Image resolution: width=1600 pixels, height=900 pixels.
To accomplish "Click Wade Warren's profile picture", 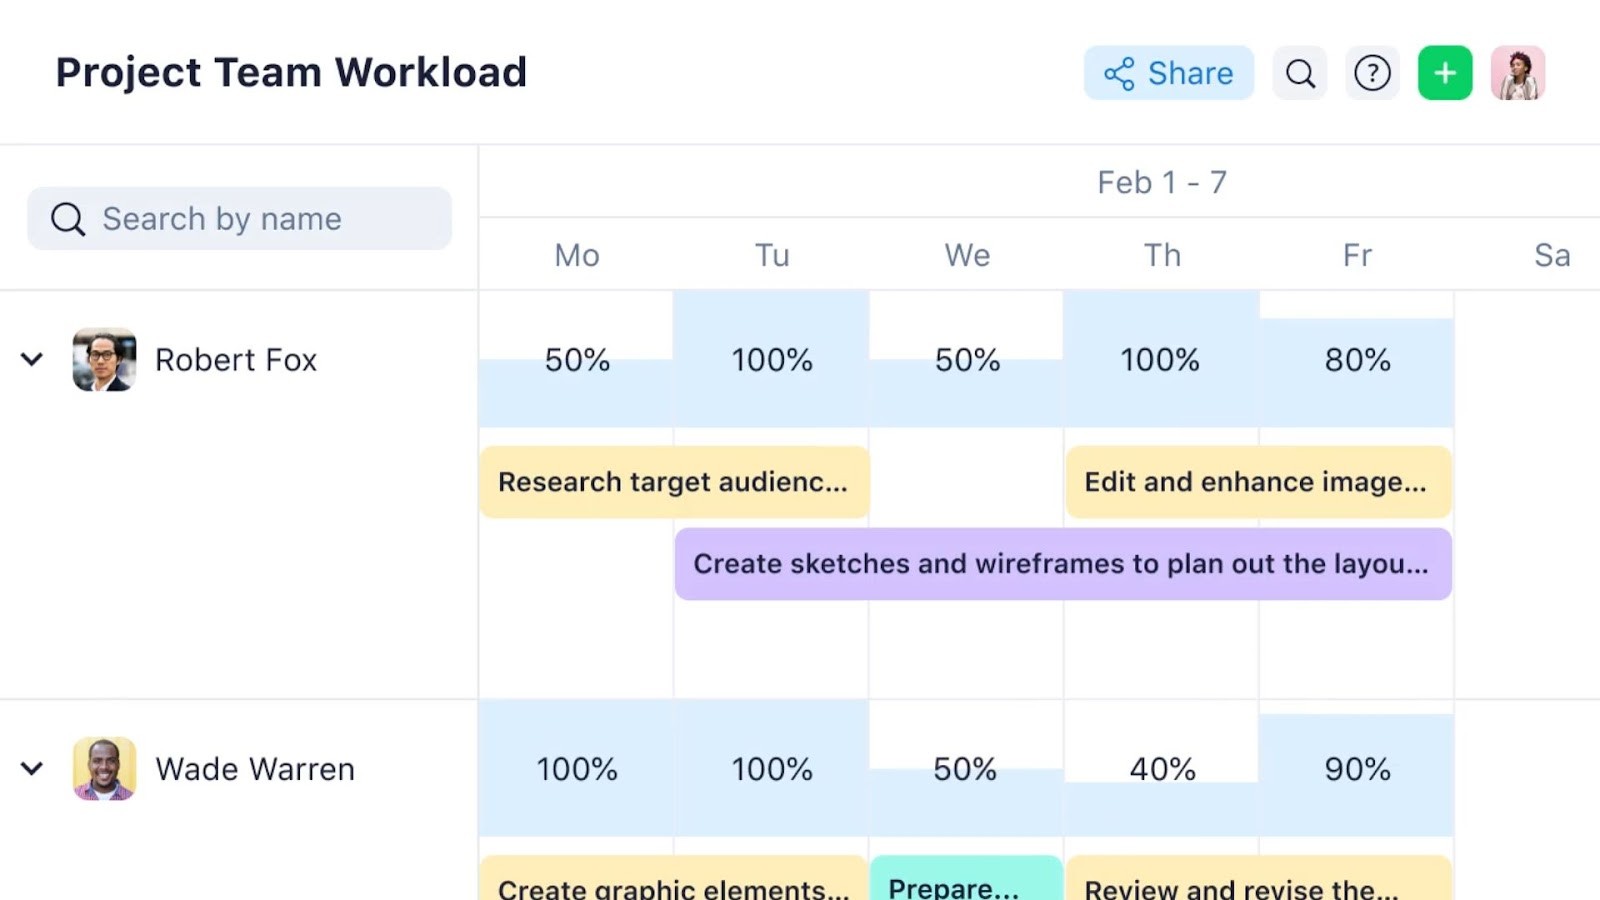I will click(x=103, y=768).
